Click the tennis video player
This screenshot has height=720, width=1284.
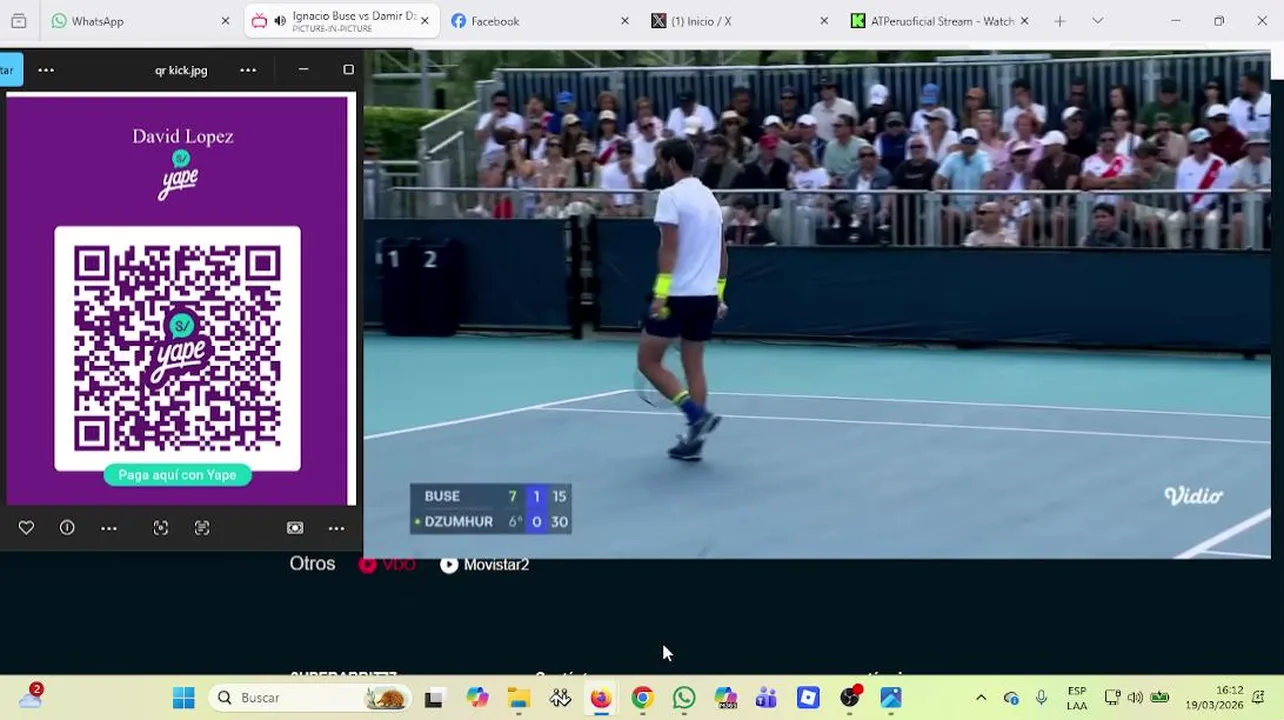point(817,305)
